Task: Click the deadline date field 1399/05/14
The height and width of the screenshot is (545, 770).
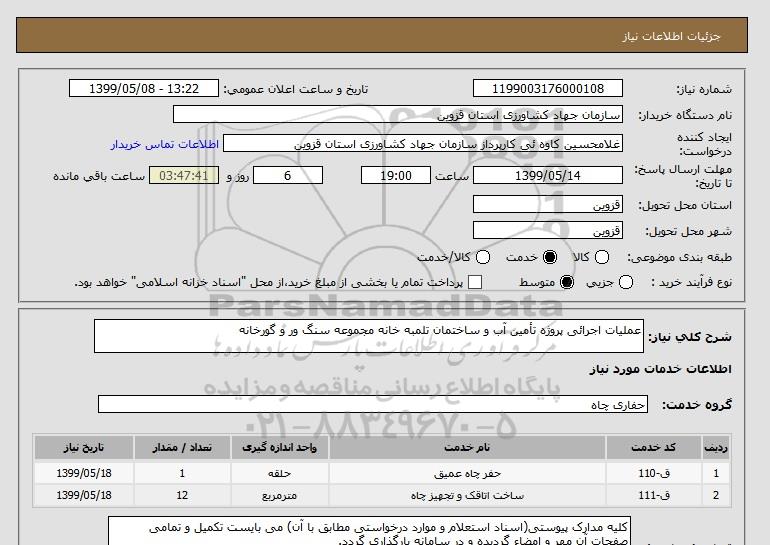Action: (548, 175)
